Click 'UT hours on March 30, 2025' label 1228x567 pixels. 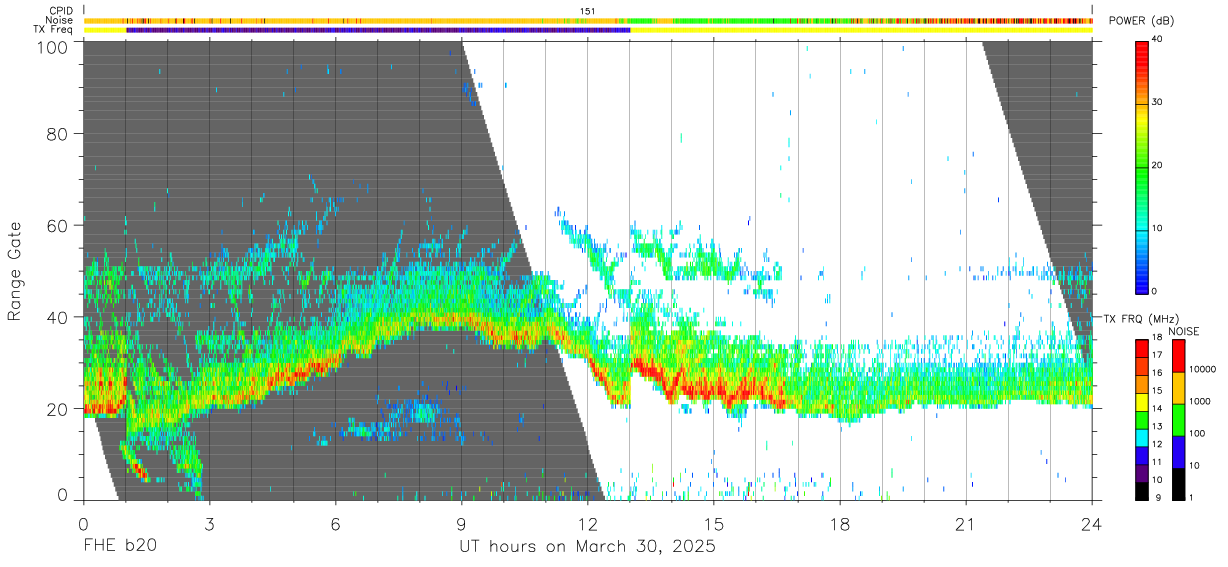[x=587, y=548]
